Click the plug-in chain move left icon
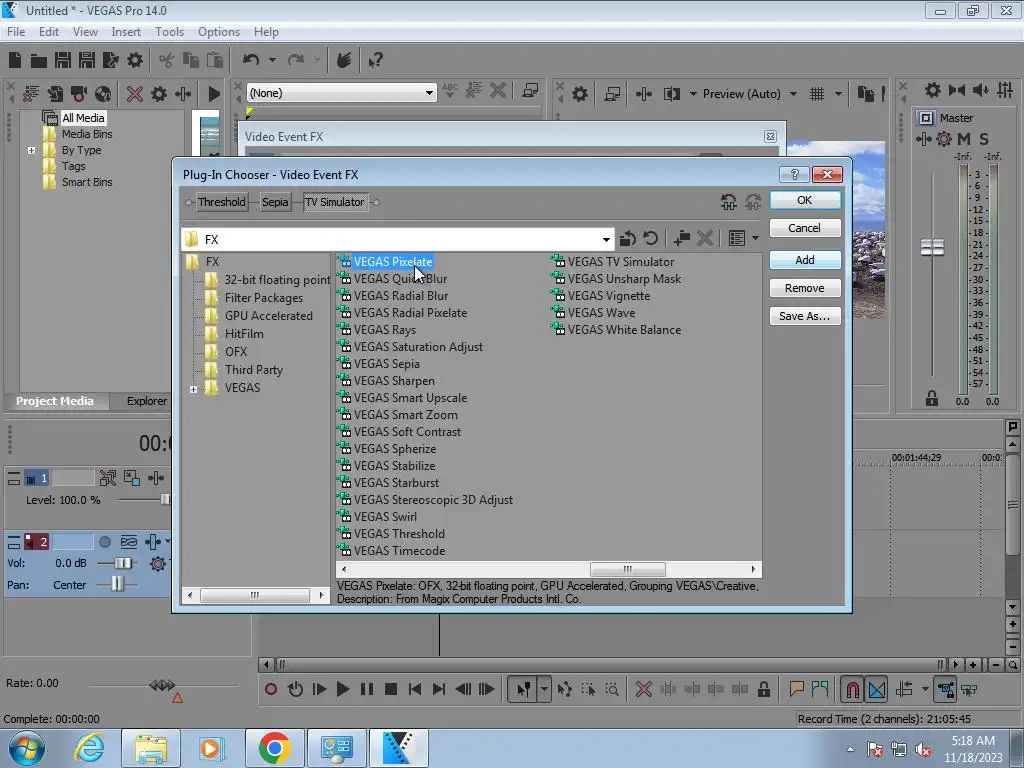 [x=729, y=202]
